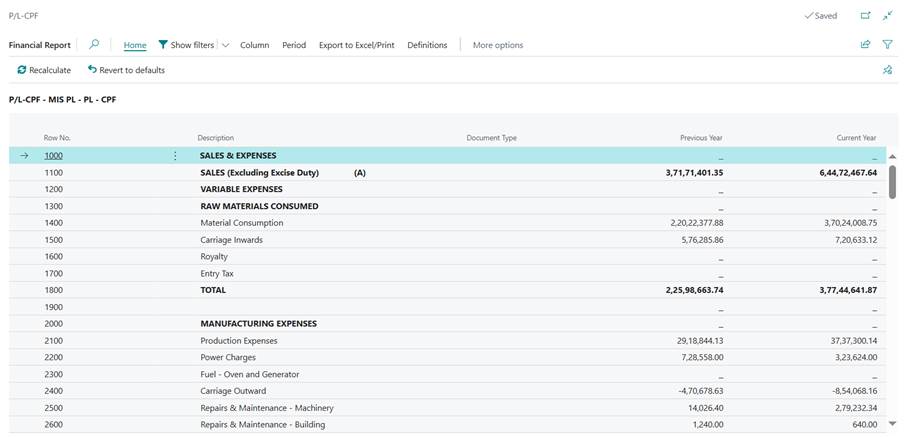Screen dimensions: 904x437
Task: Open the share icon at top right
Action: tap(865, 45)
